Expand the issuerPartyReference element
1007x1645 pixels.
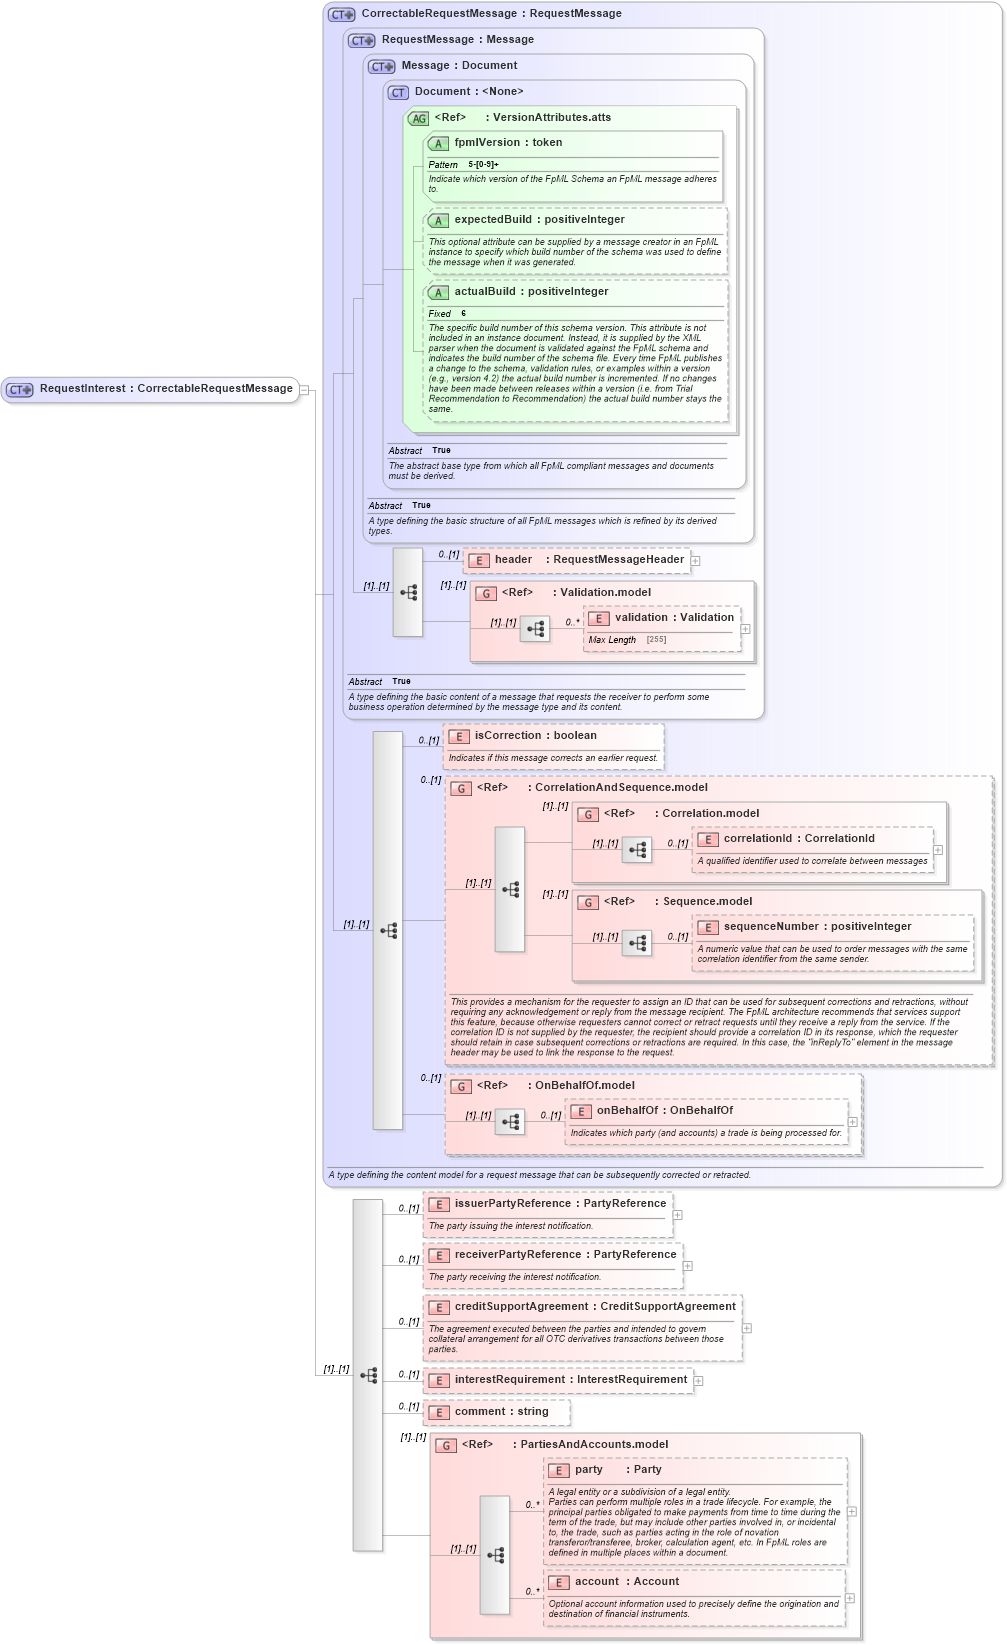pos(678,1215)
